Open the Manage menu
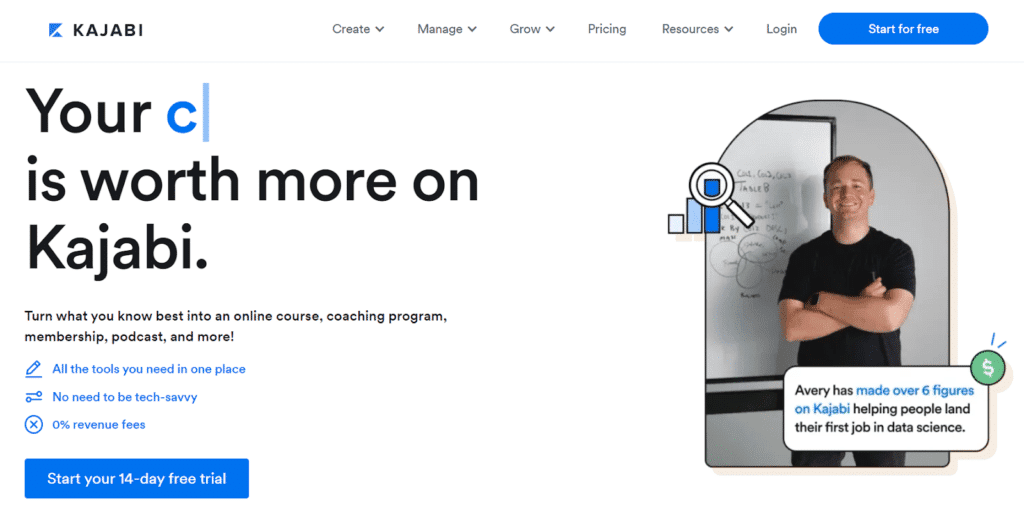This screenshot has height=506, width=1024. (447, 29)
